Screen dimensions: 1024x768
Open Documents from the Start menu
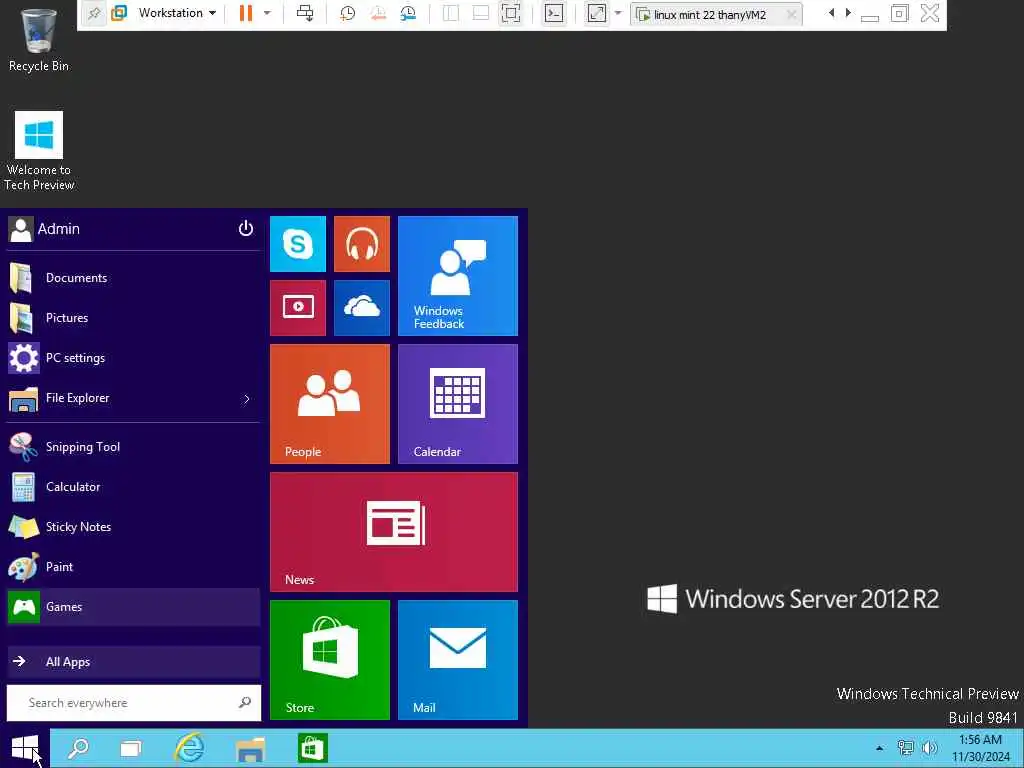(x=133, y=278)
